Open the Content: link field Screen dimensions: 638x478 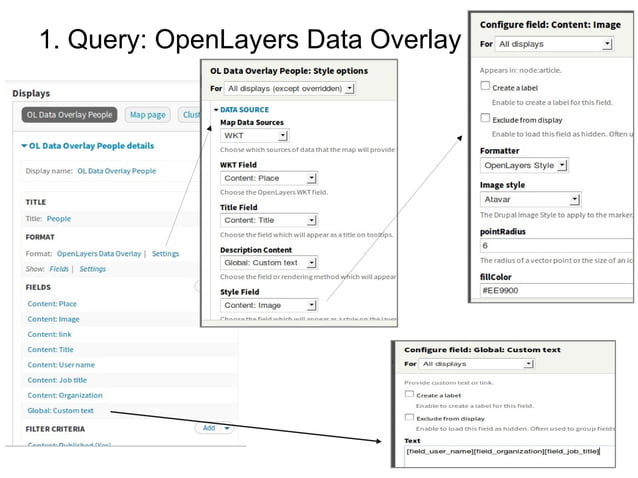[49, 334]
